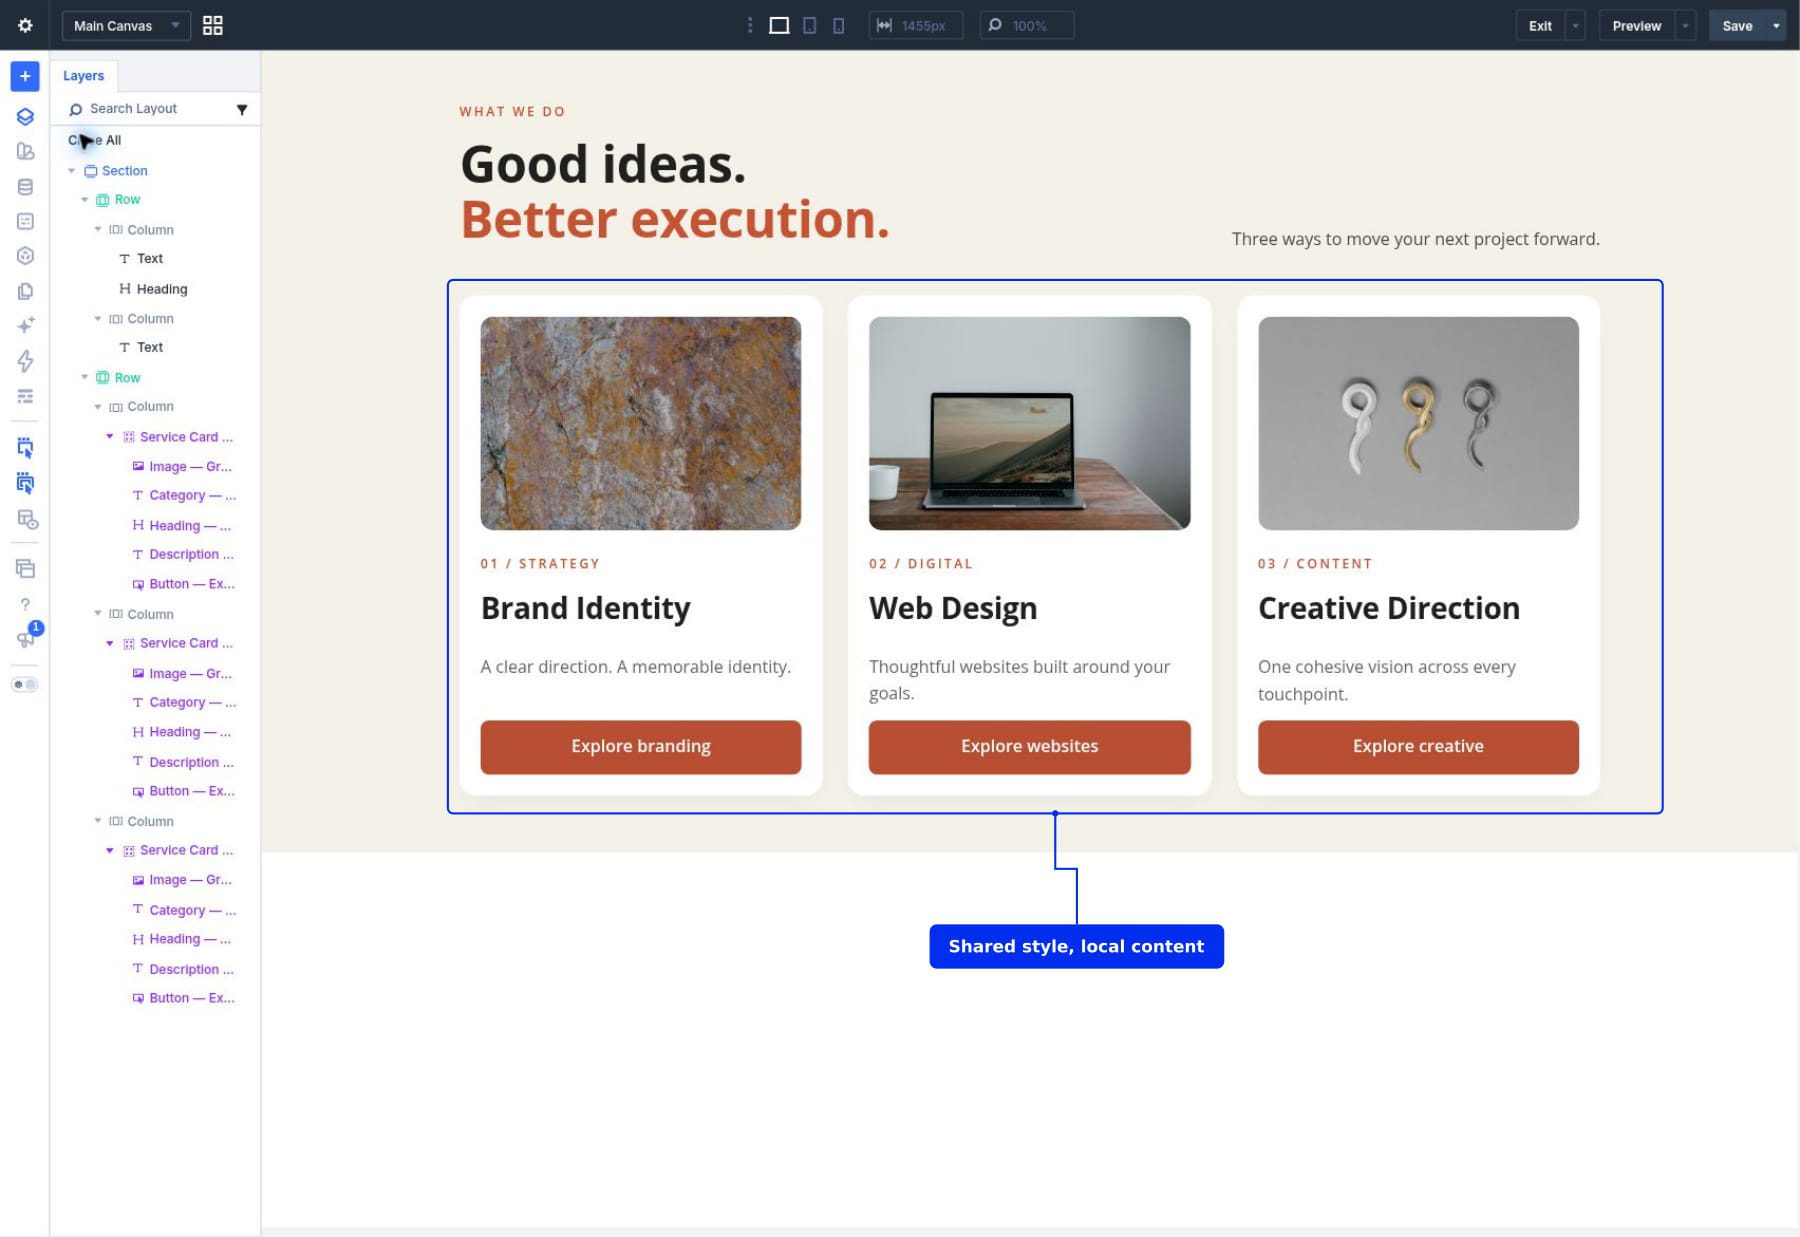Collapse the Section layer in the tree
The image size is (1800, 1237).
click(x=72, y=171)
